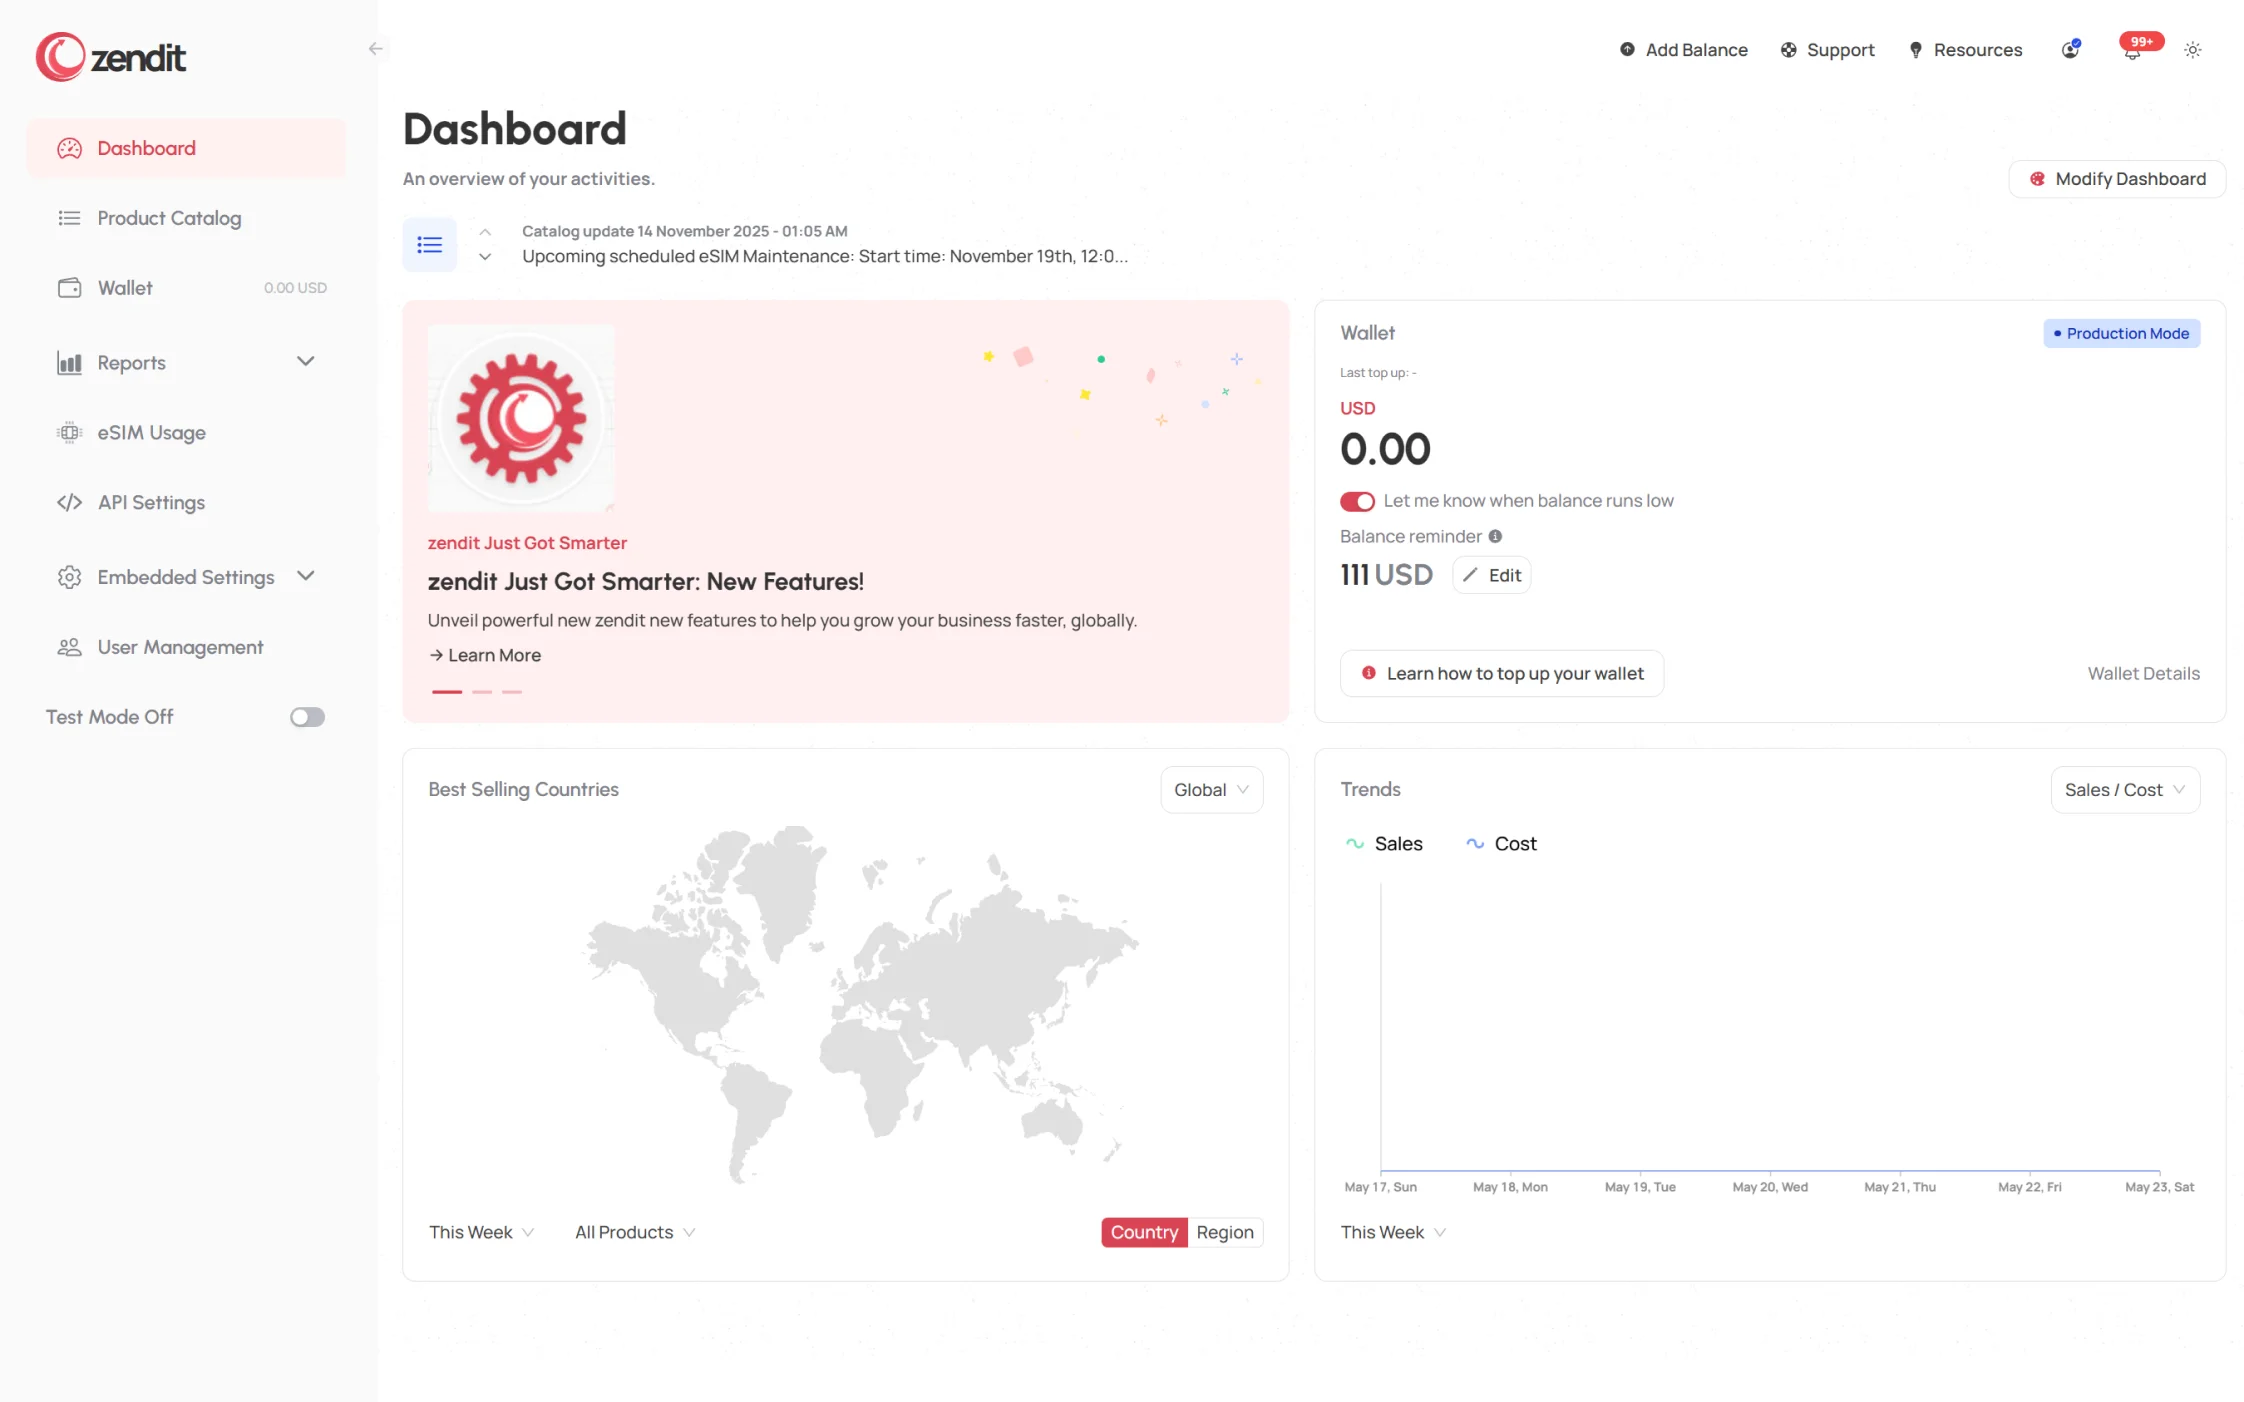Select Region view on map

click(1225, 1232)
